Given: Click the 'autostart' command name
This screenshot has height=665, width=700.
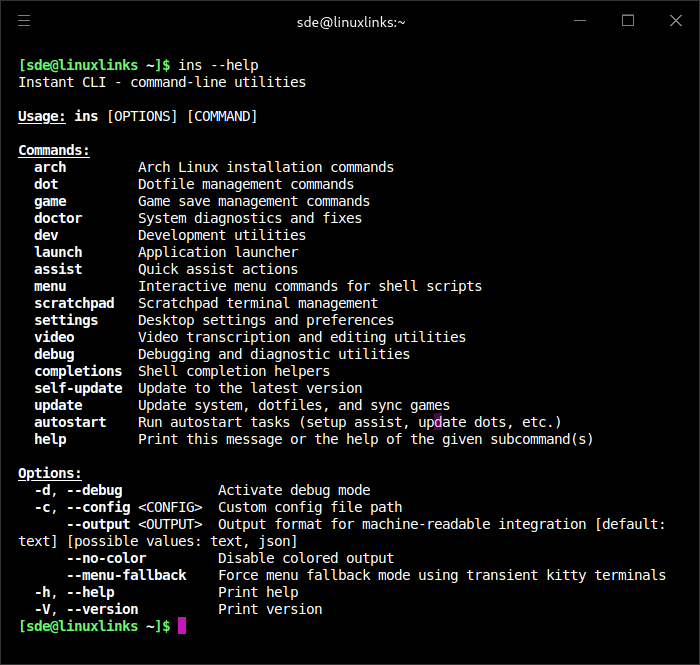Looking at the screenshot, I should (70, 422).
